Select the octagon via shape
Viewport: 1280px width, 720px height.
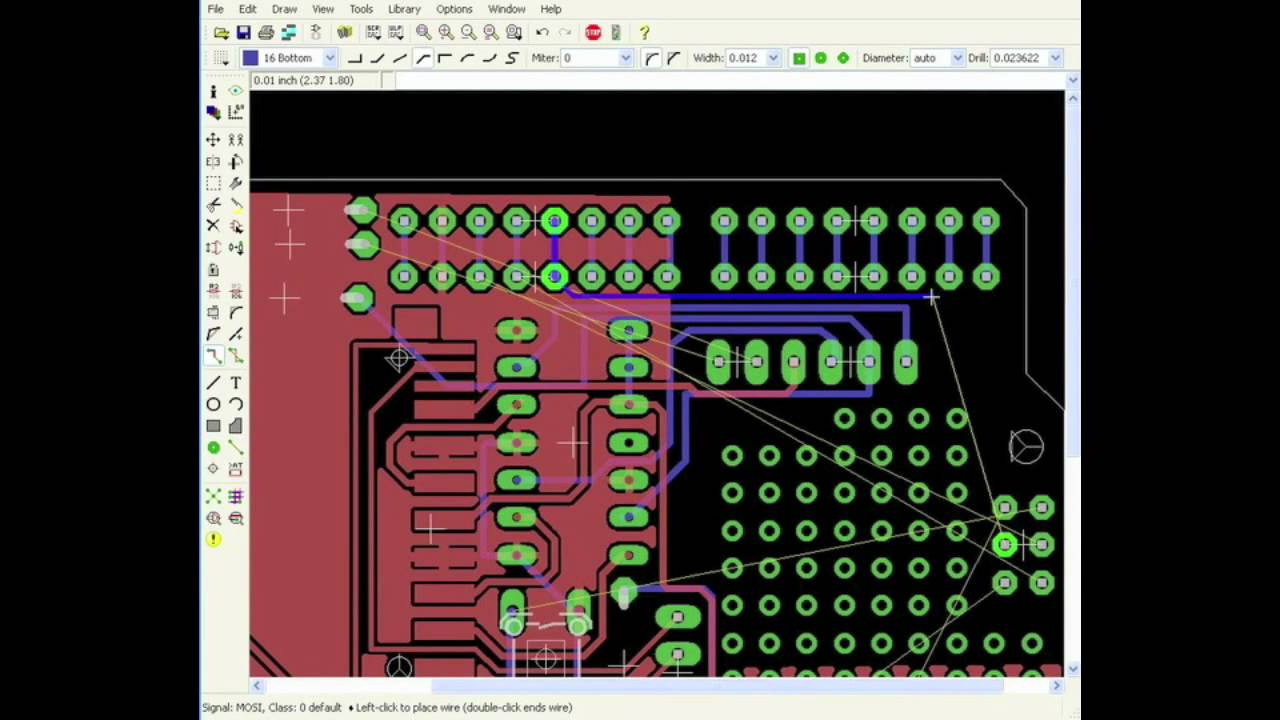click(x=843, y=58)
